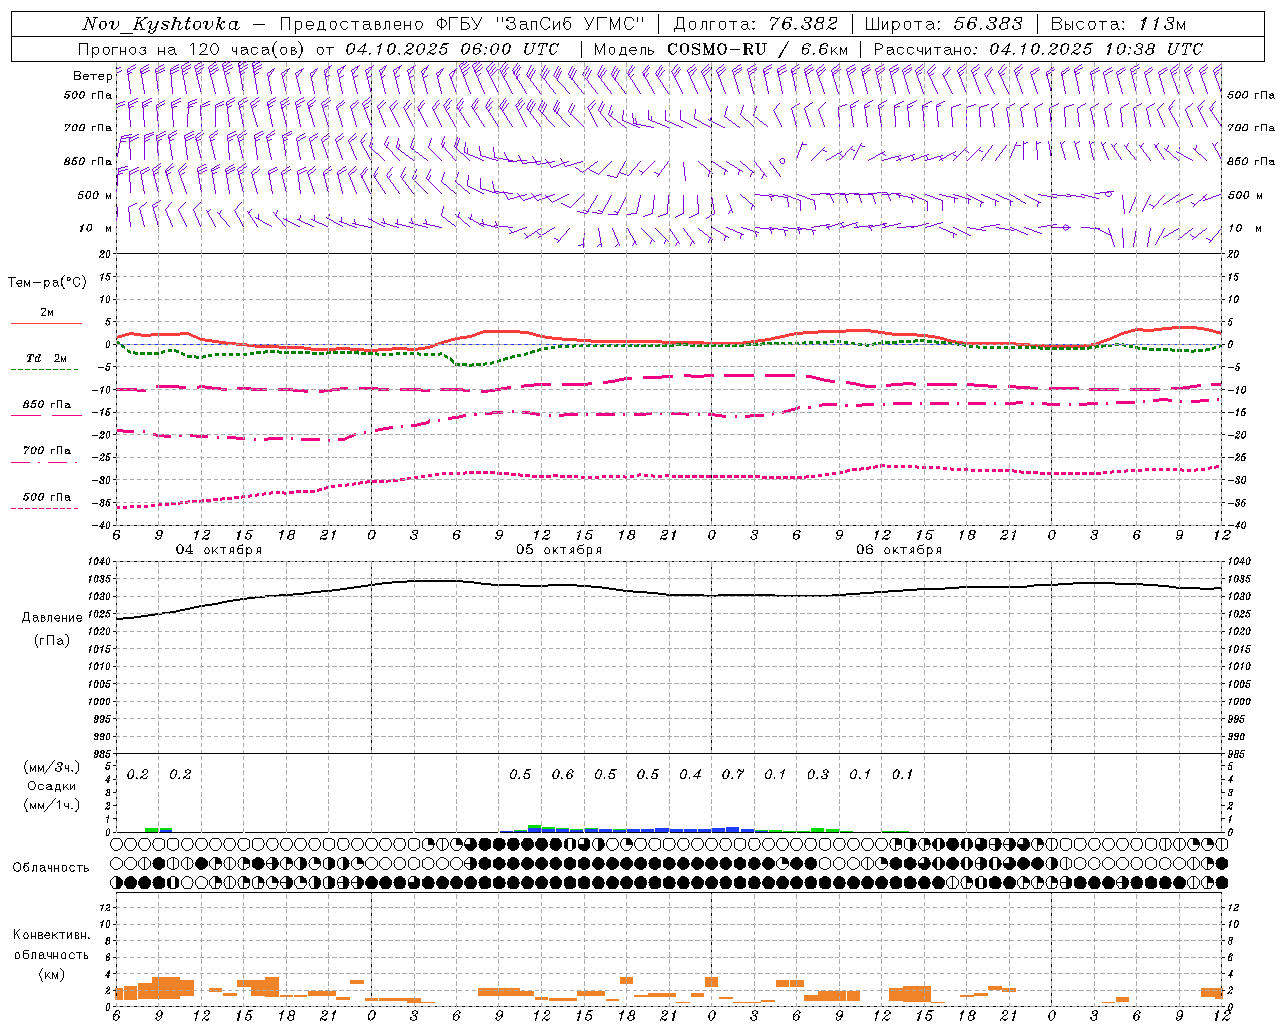The image size is (1280, 1024).
Task: Click the Конвективн. convective cloud label
Action: point(51,935)
